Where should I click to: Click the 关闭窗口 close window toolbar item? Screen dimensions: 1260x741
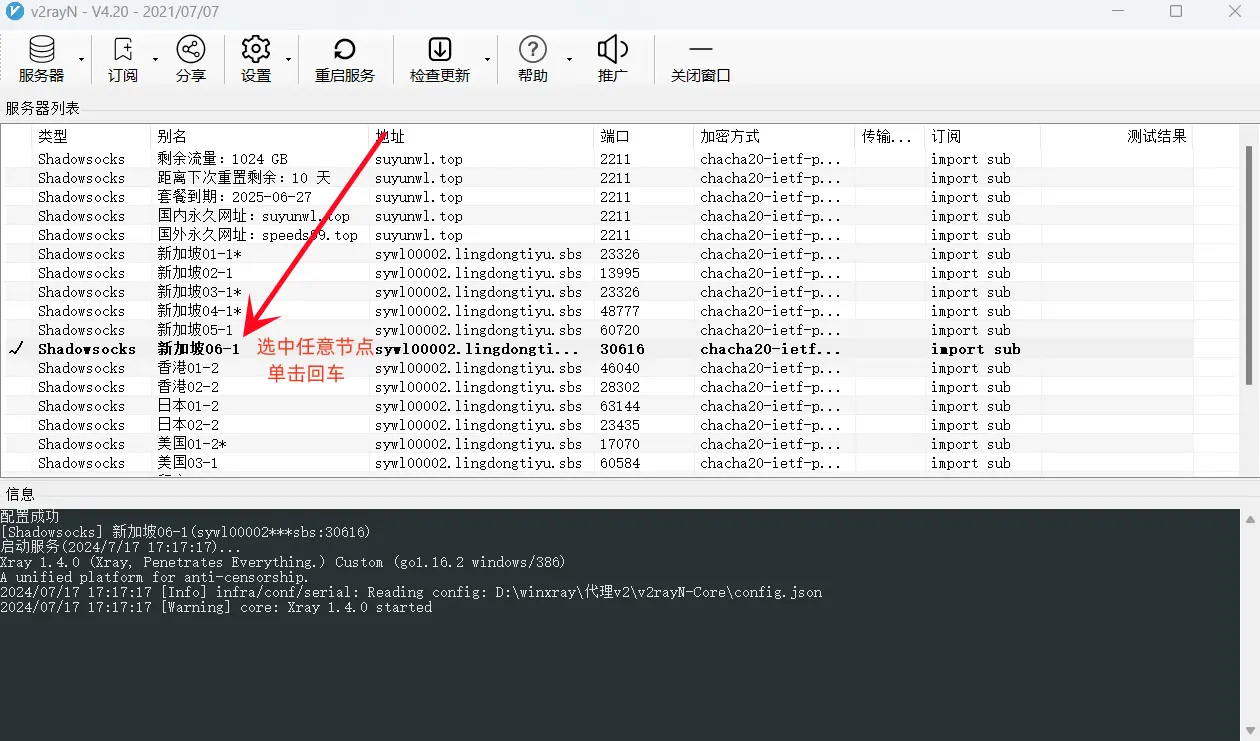701,59
